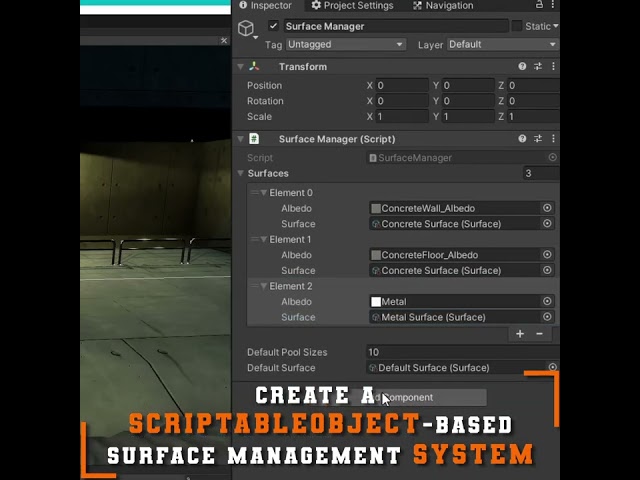
Task: Open object picker for Metal Surface
Action: pos(547,317)
